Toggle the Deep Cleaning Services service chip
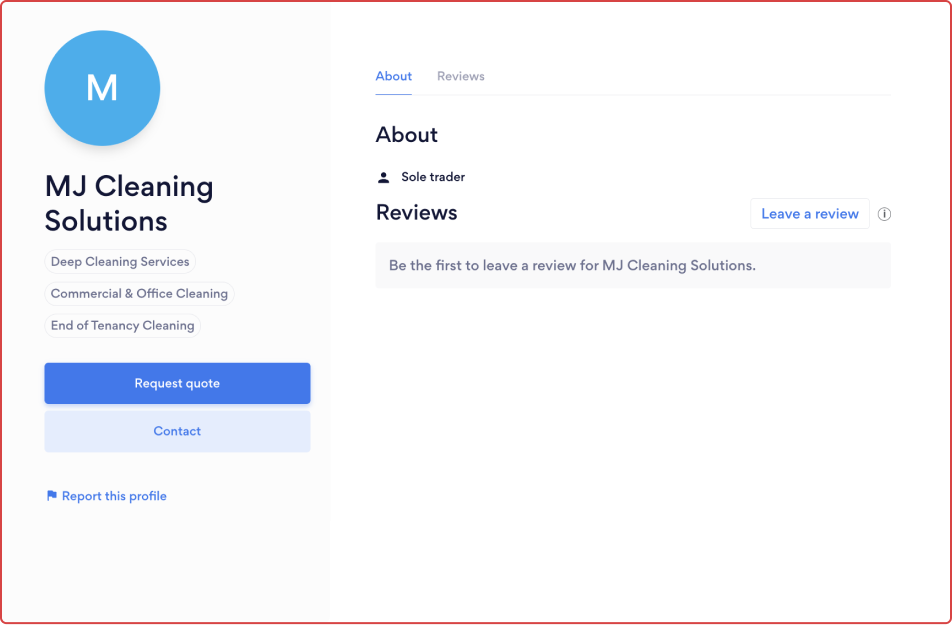 pyautogui.click(x=120, y=261)
